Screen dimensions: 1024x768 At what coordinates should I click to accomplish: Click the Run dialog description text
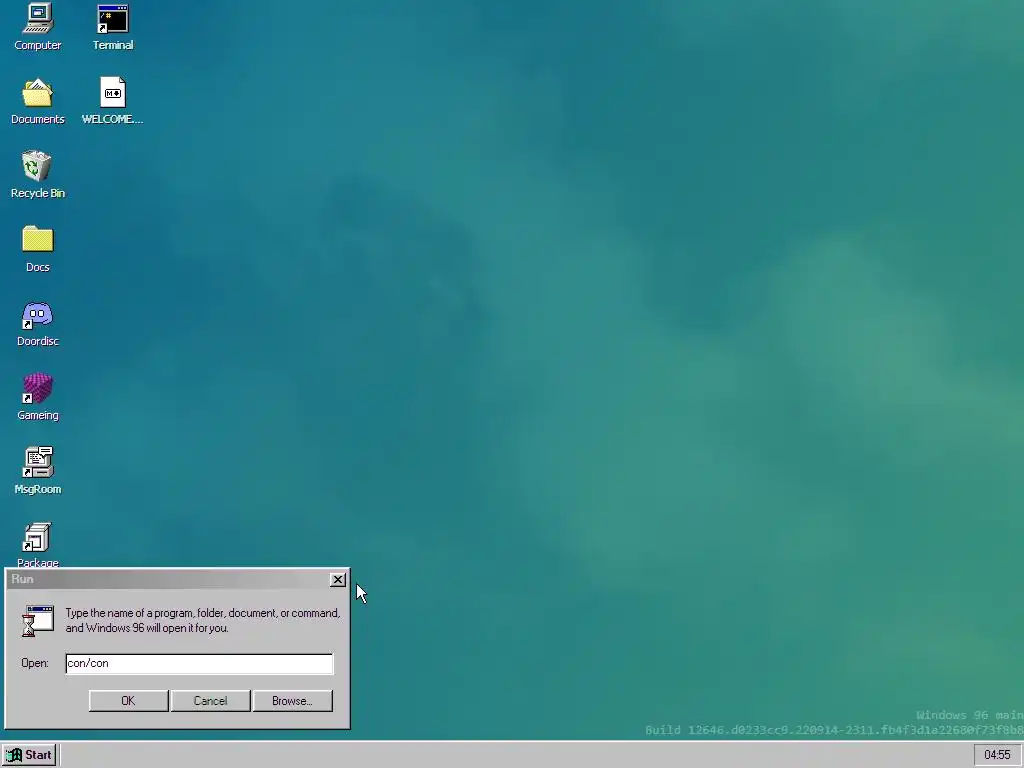202,620
